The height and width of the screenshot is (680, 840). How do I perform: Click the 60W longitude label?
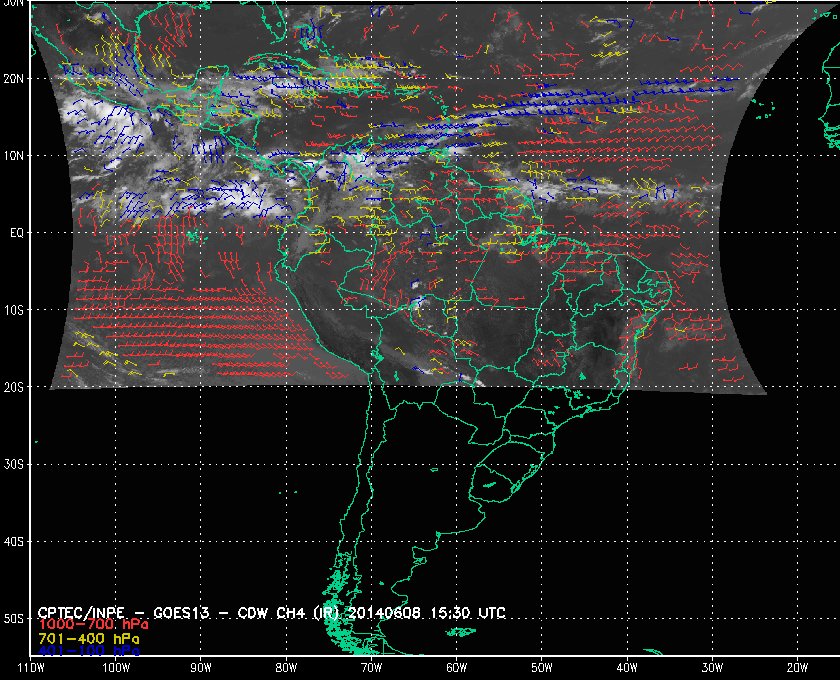pos(456,668)
